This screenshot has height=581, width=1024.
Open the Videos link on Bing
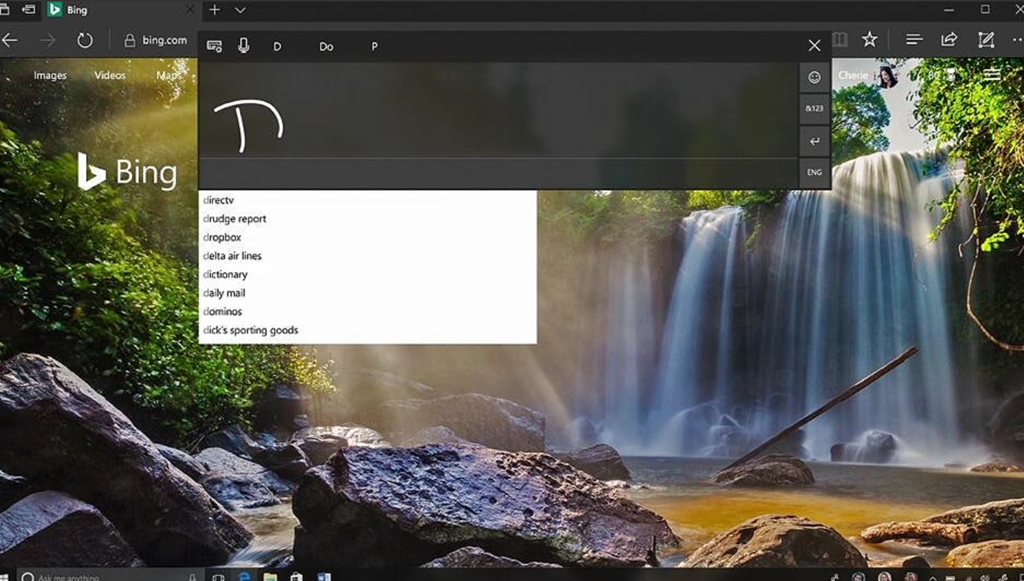point(110,75)
